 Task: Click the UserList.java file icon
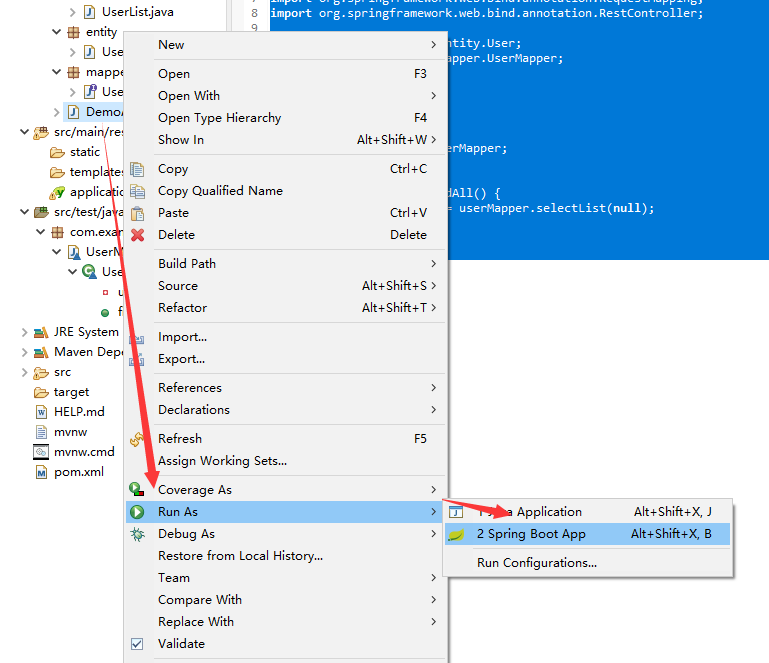(x=89, y=12)
